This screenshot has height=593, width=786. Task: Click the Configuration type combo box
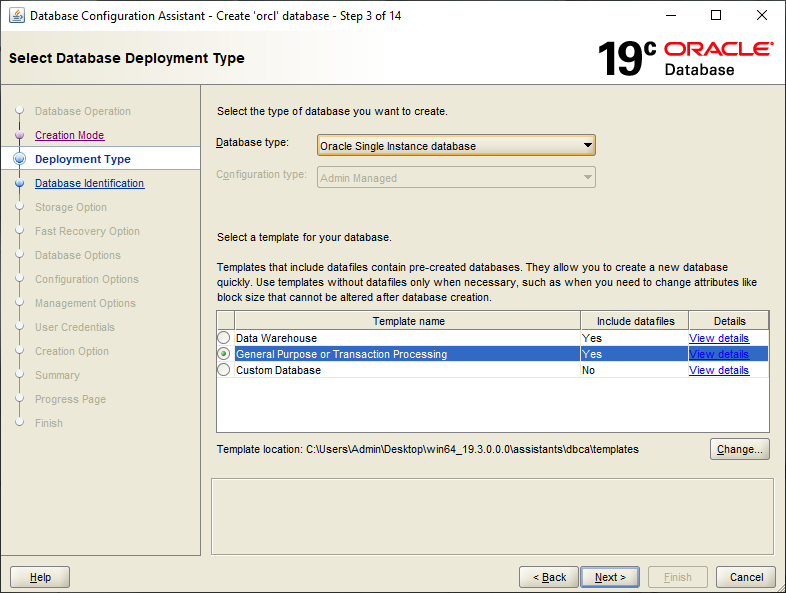tap(456, 178)
